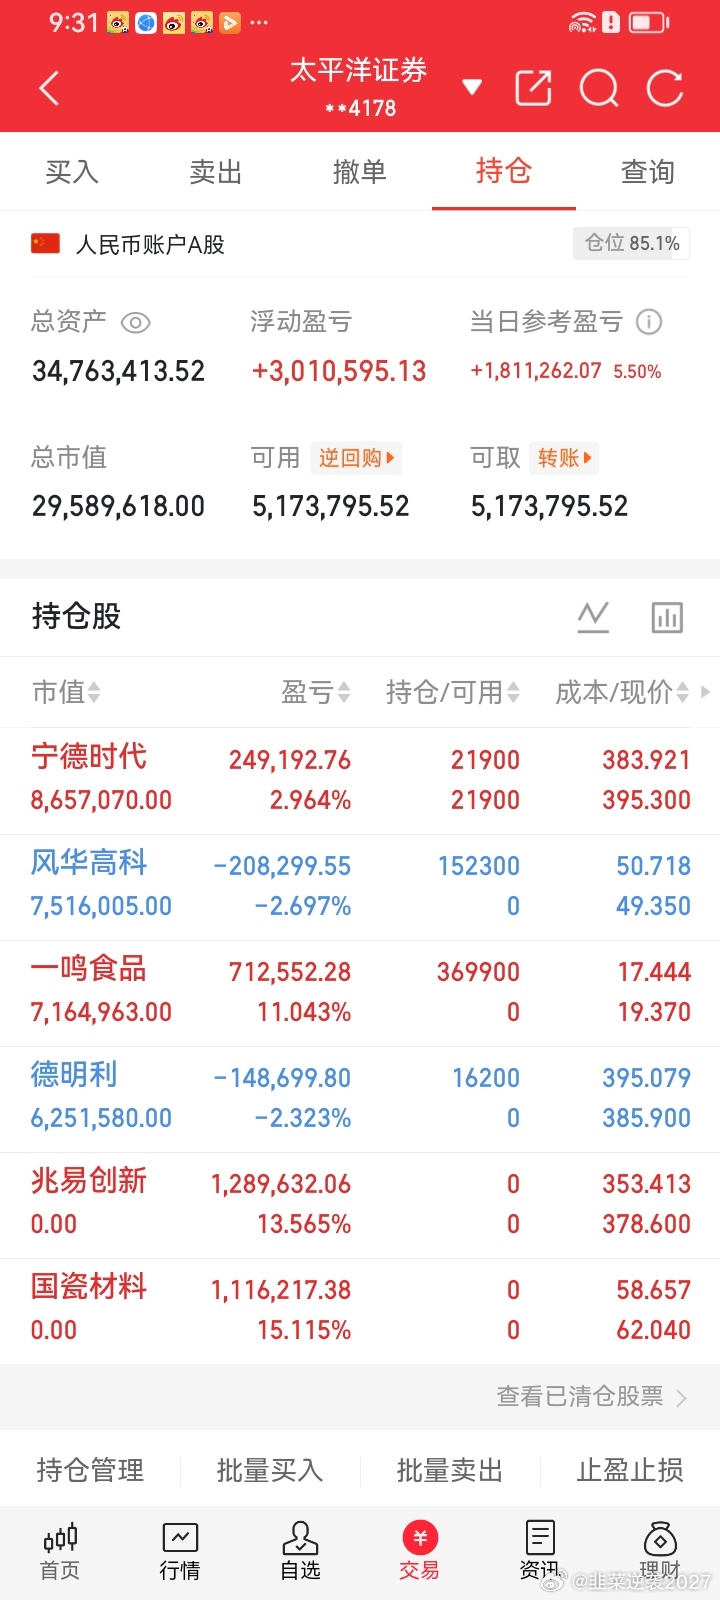Switch to the 买入 tab
Image resolution: width=720 pixels, height=1600 pixels.
(x=72, y=172)
